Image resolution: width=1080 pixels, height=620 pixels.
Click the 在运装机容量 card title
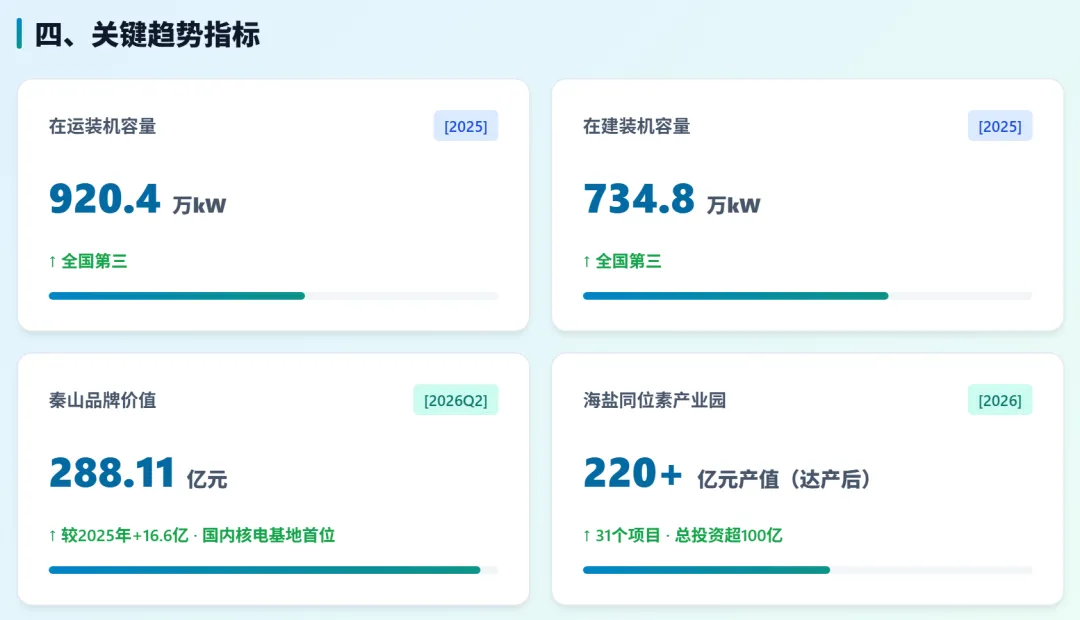(x=103, y=126)
